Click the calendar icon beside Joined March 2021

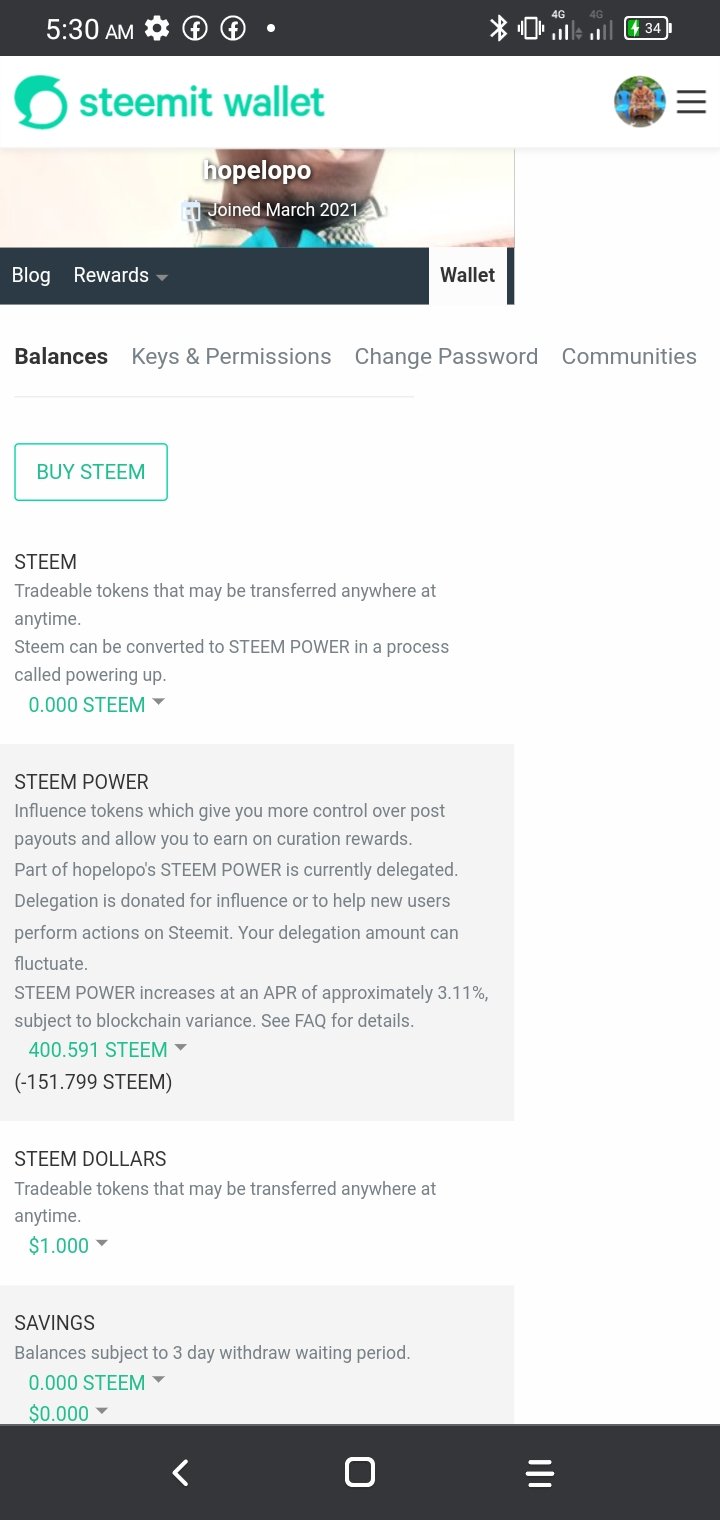(190, 210)
